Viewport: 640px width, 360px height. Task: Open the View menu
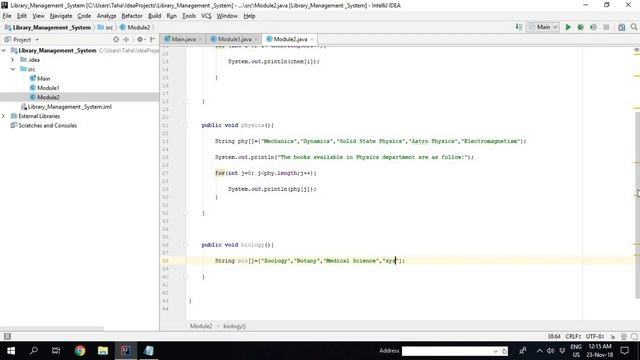(38, 16)
